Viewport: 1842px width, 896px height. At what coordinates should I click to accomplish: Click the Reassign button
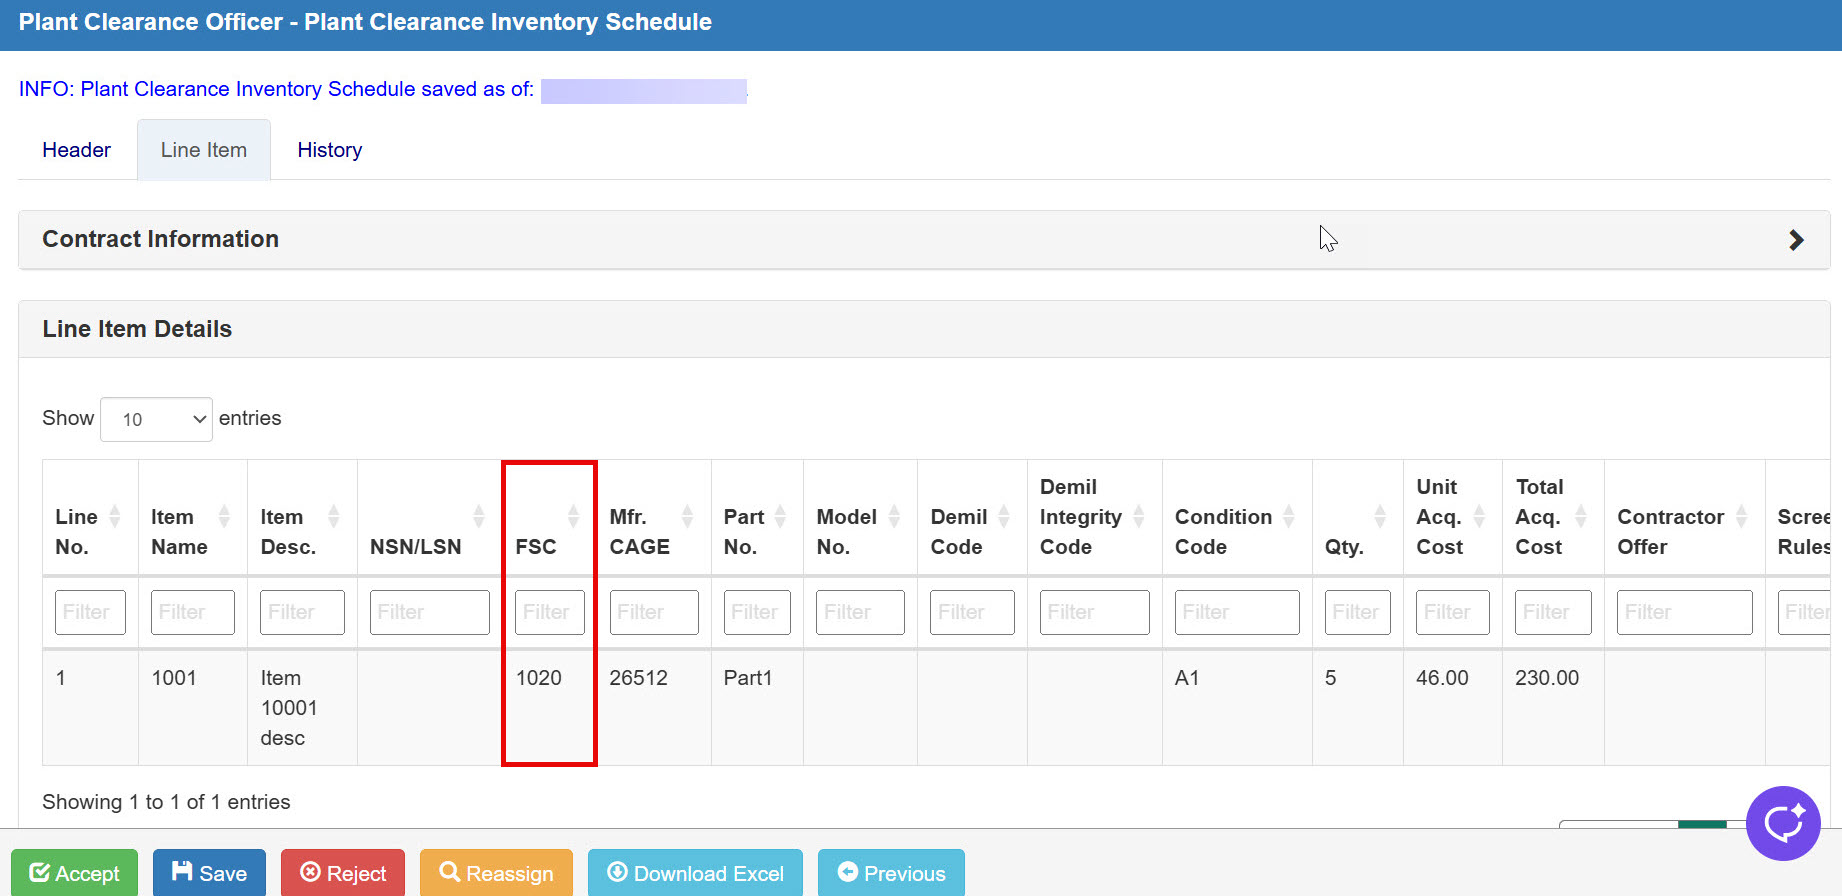(496, 873)
